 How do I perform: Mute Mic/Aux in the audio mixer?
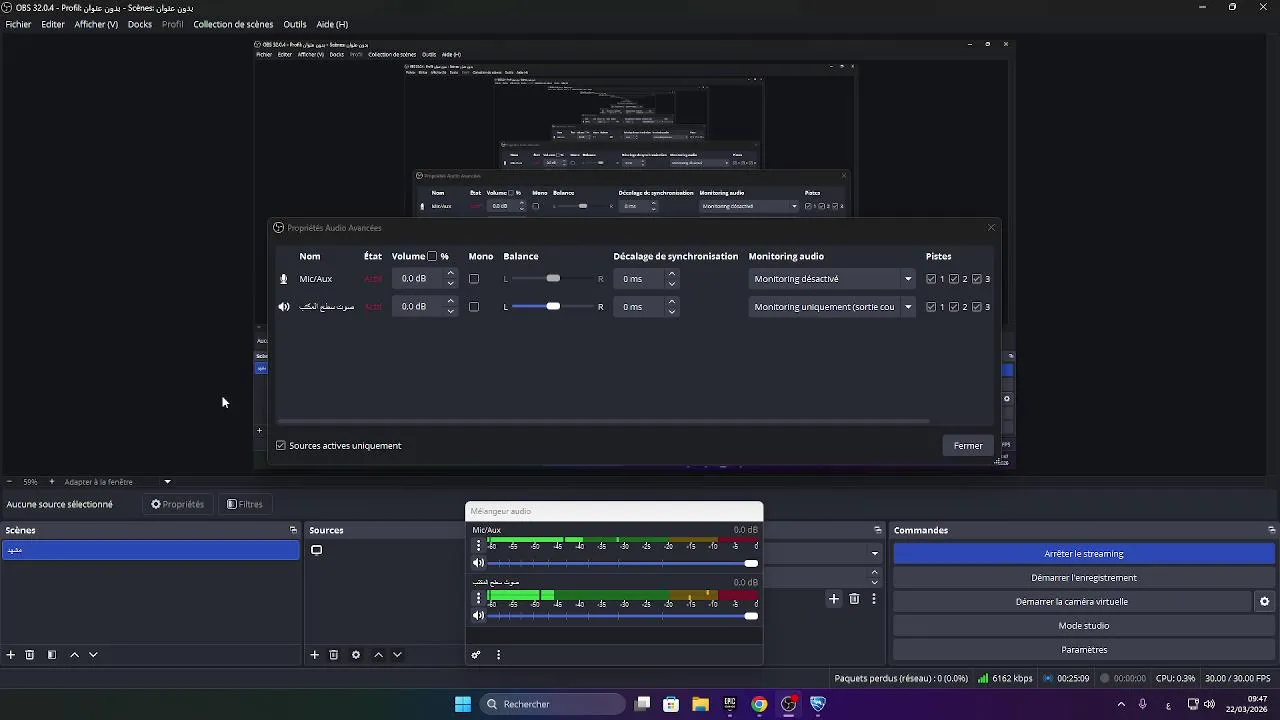(x=478, y=563)
